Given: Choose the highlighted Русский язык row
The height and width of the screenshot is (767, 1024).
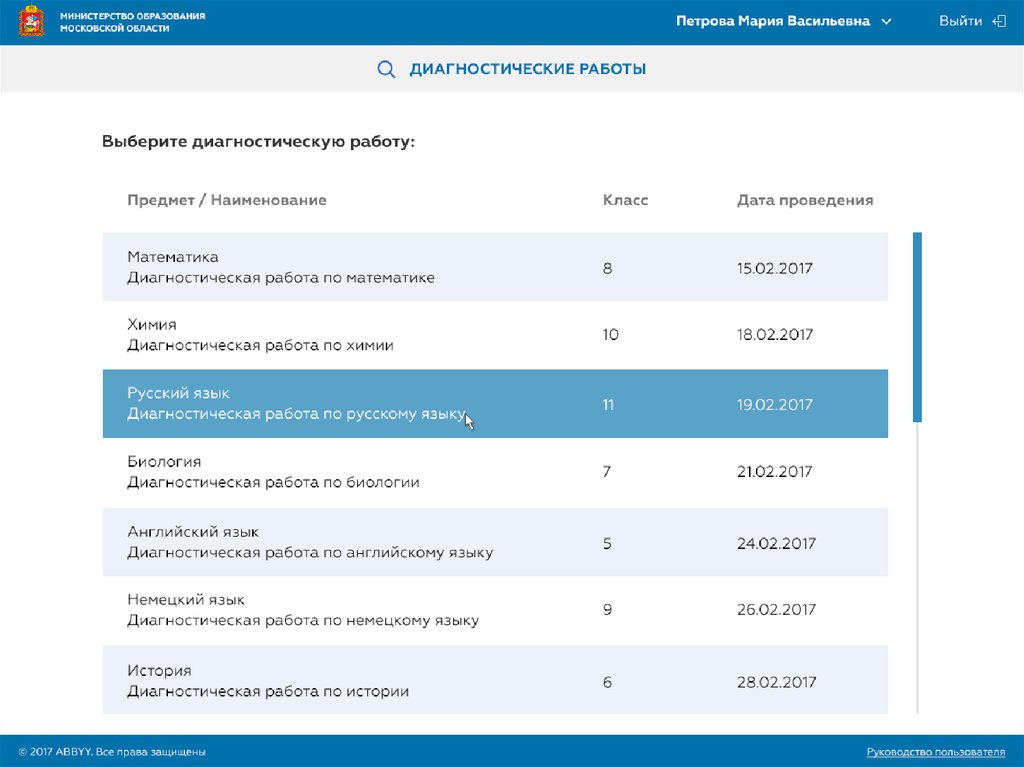Looking at the screenshot, I should pos(495,404).
